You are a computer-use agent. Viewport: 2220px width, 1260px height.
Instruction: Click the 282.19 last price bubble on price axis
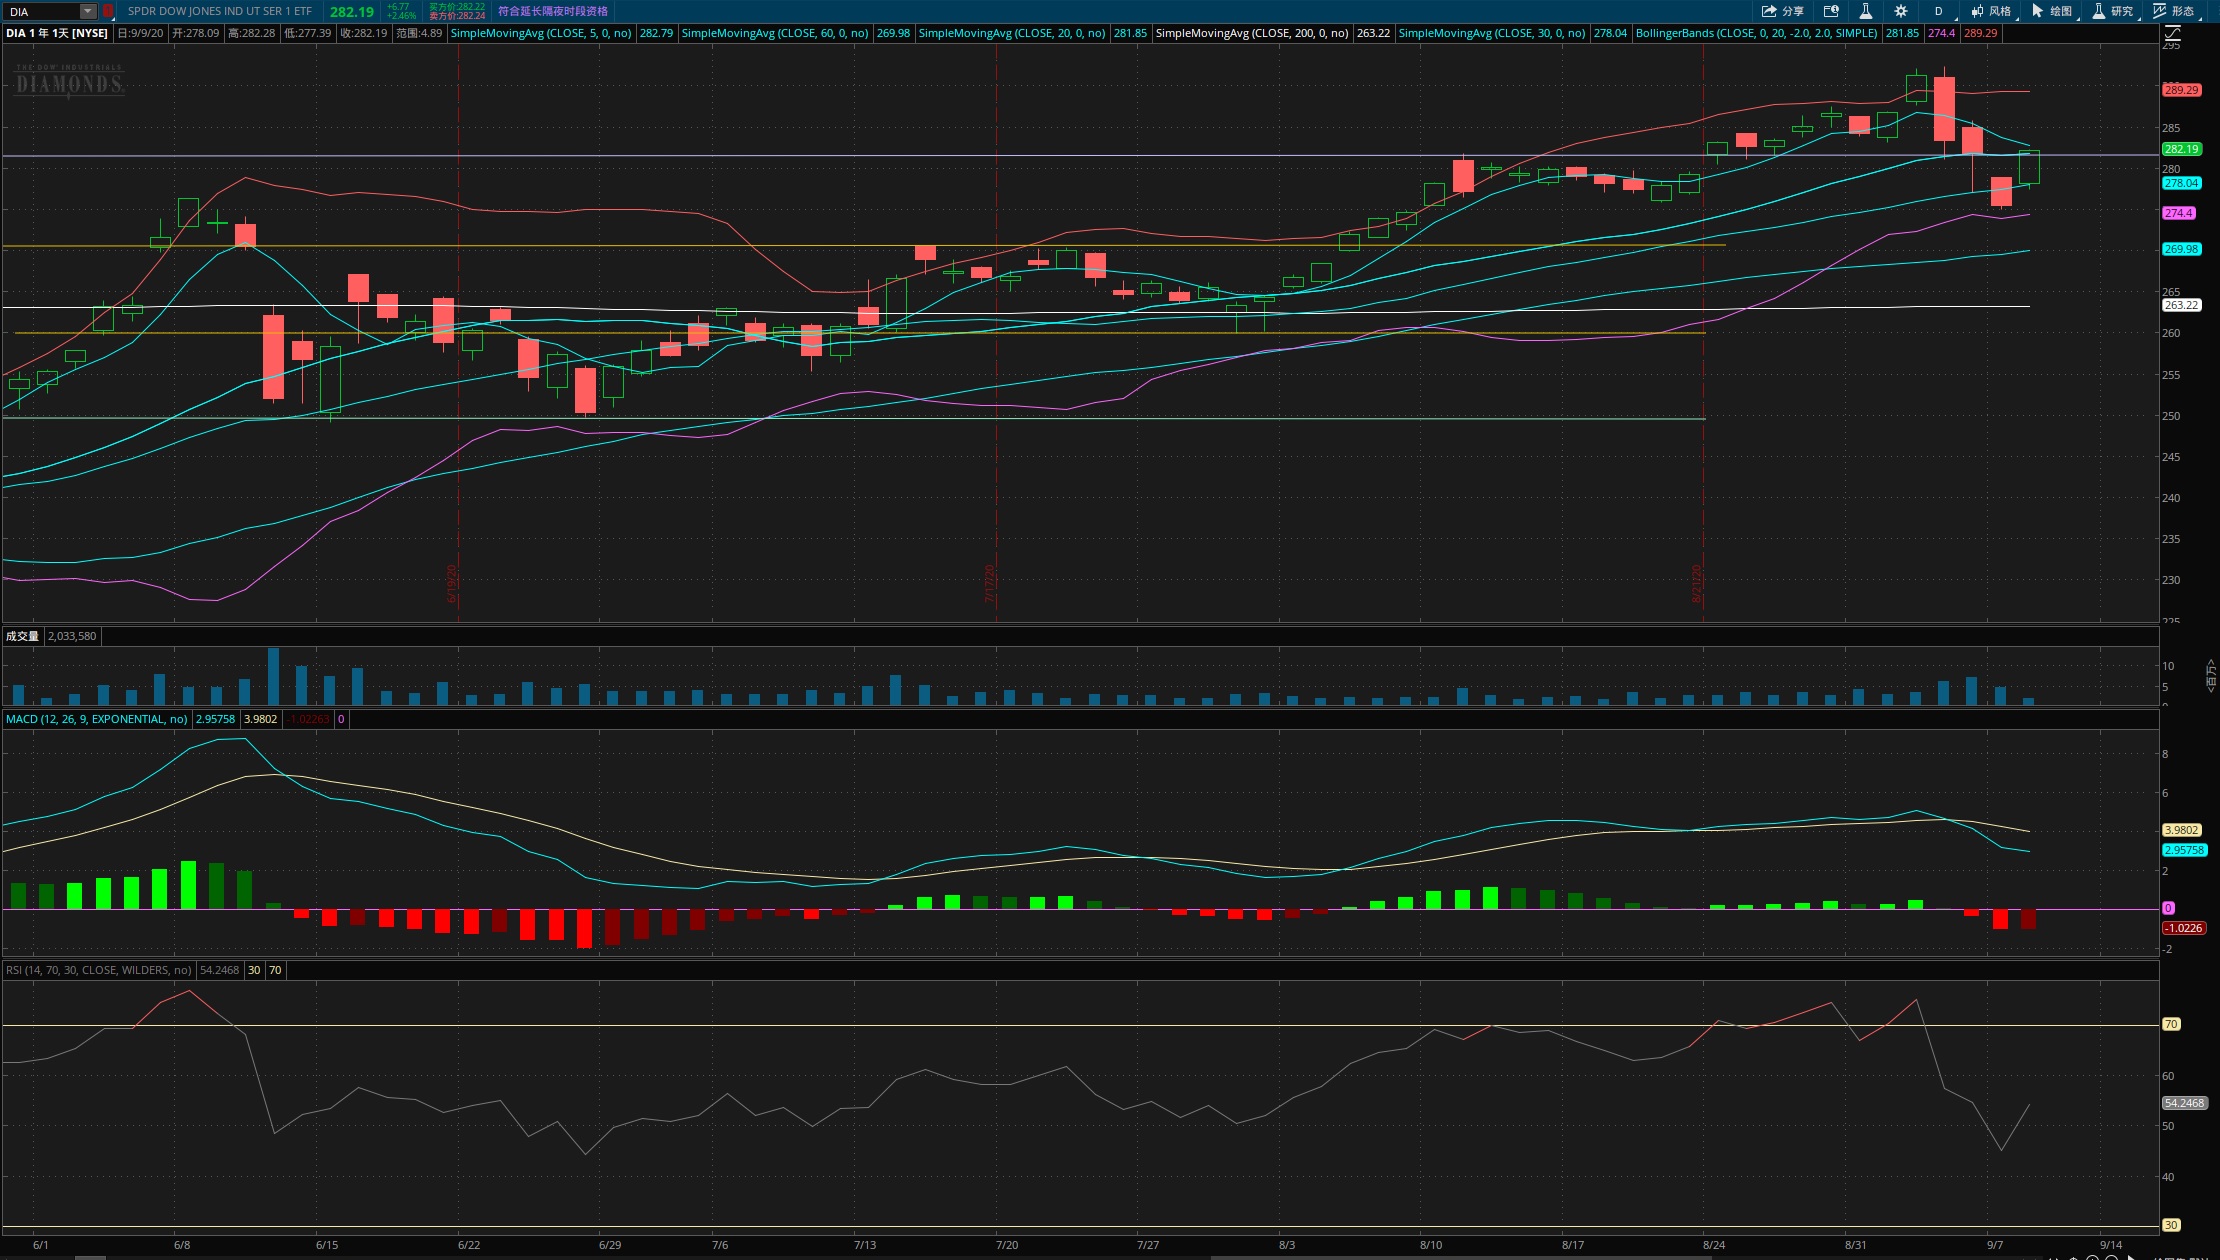click(2181, 149)
